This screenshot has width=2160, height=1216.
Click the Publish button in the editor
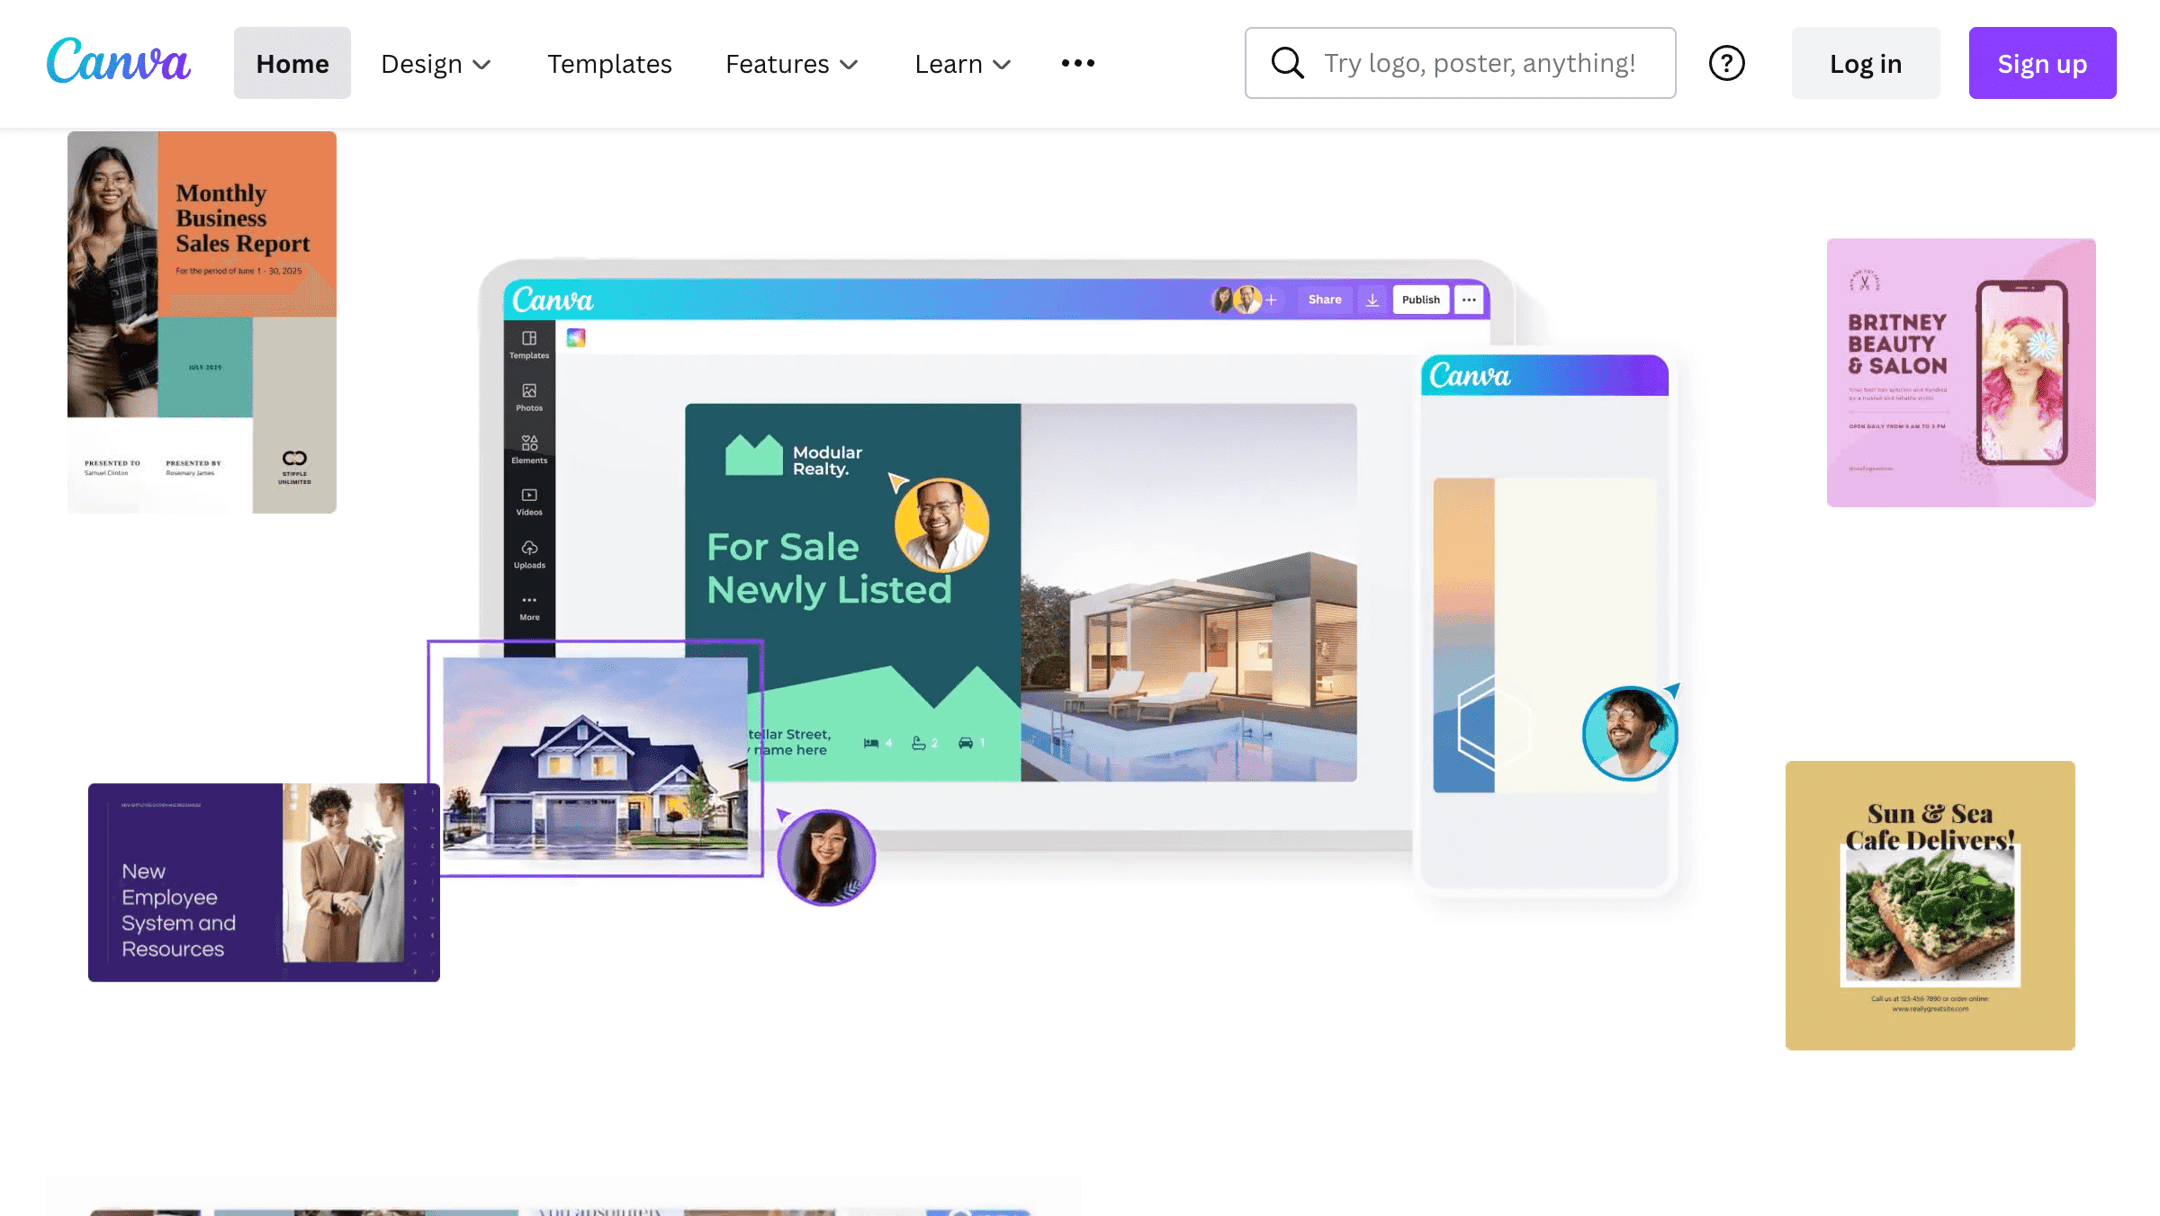(1420, 299)
